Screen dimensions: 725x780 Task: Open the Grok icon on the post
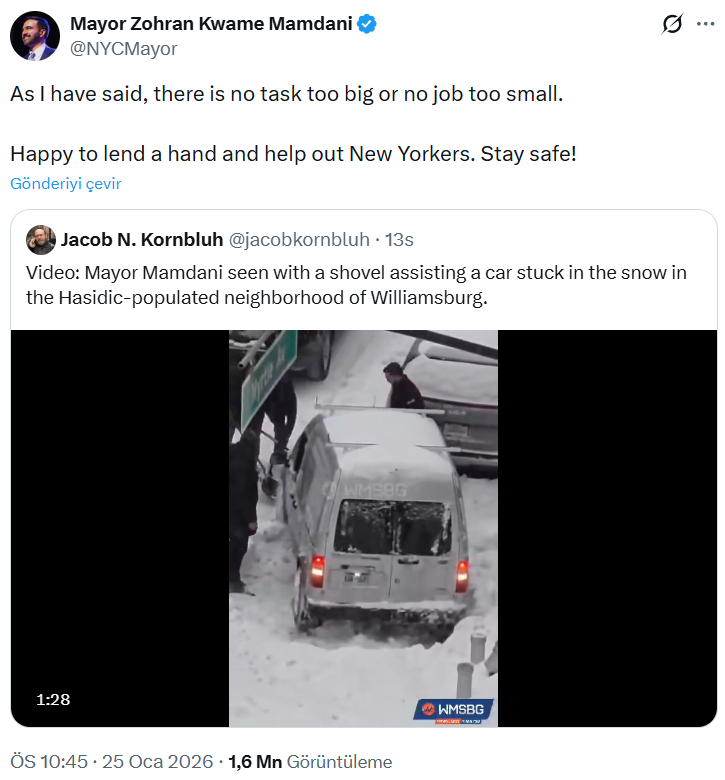(673, 24)
